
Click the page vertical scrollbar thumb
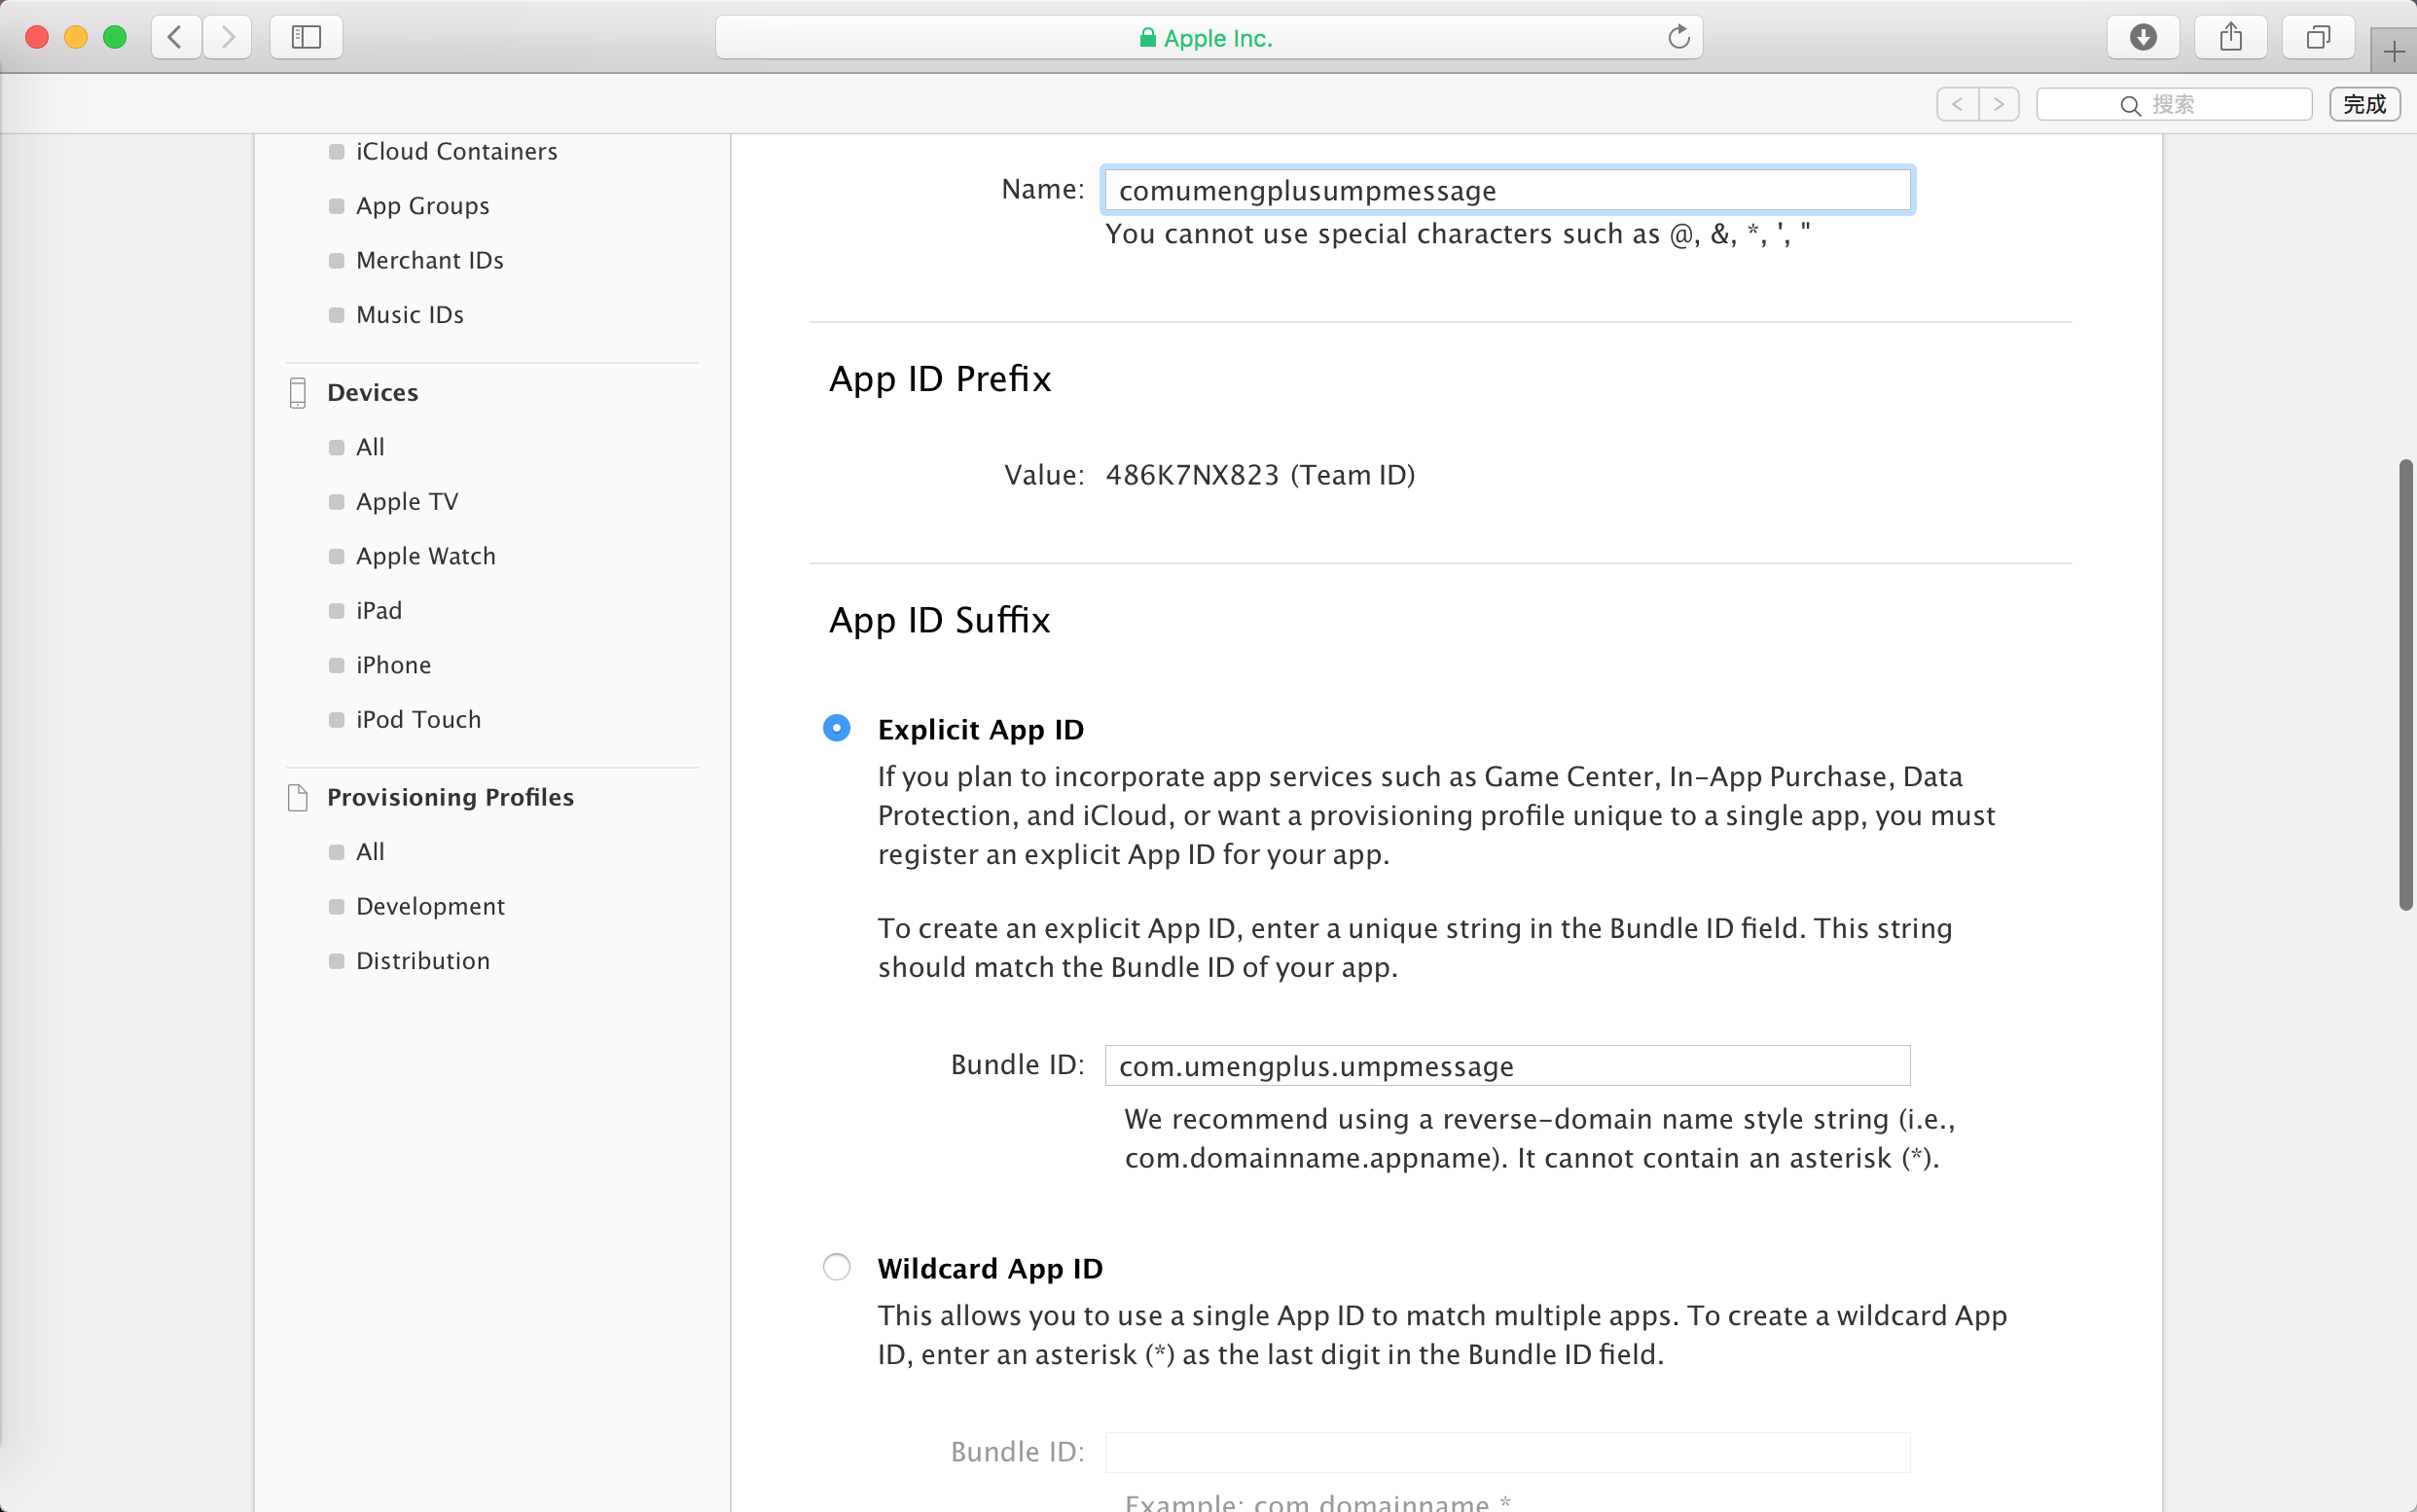tap(2405, 685)
